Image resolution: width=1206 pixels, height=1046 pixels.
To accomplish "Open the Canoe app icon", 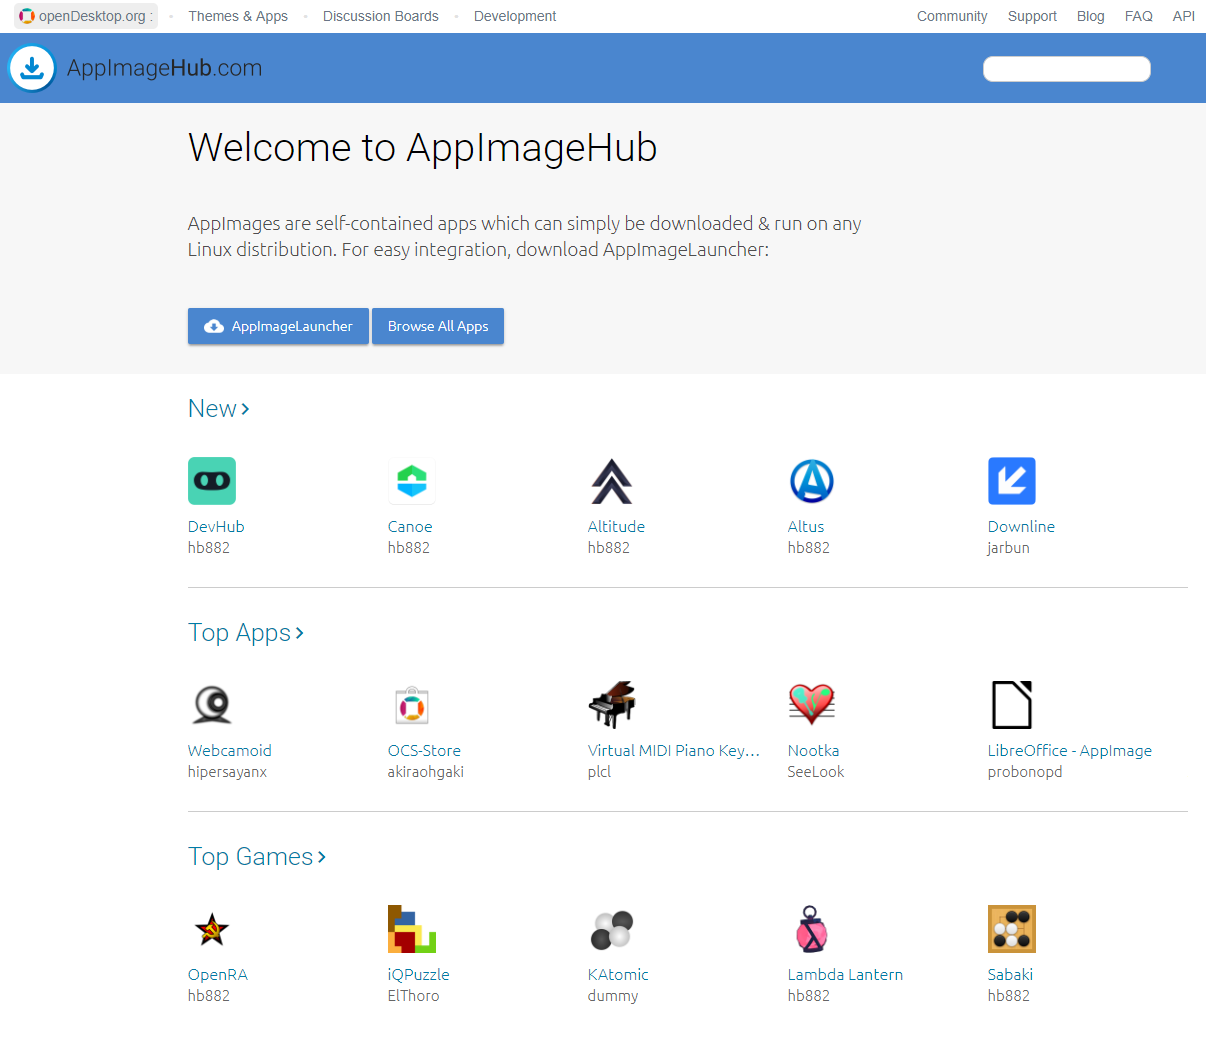I will (x=411, y=481).
